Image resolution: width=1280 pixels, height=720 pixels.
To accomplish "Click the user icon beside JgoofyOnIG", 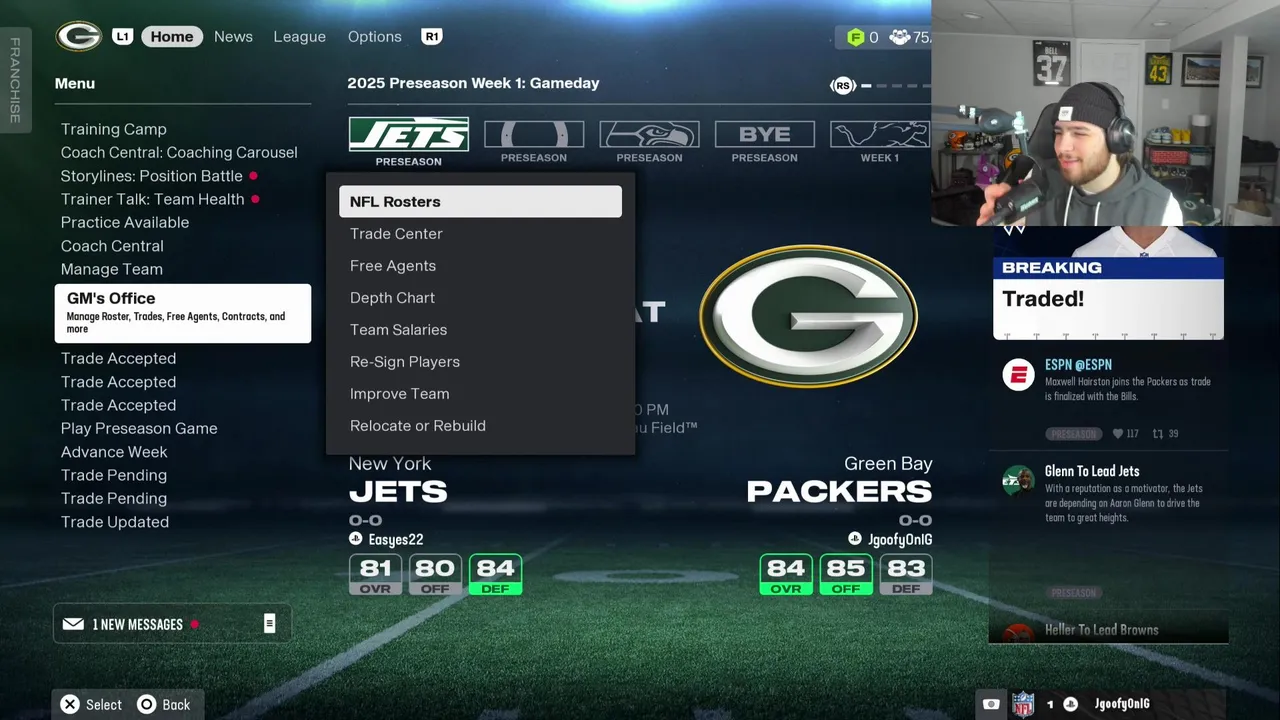I will coord(854,539).
